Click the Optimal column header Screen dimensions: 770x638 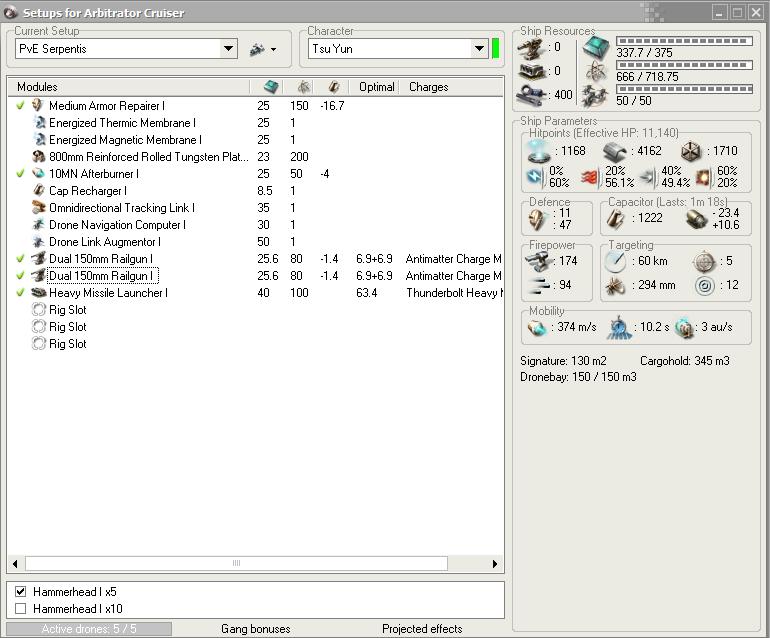(376, 87)
